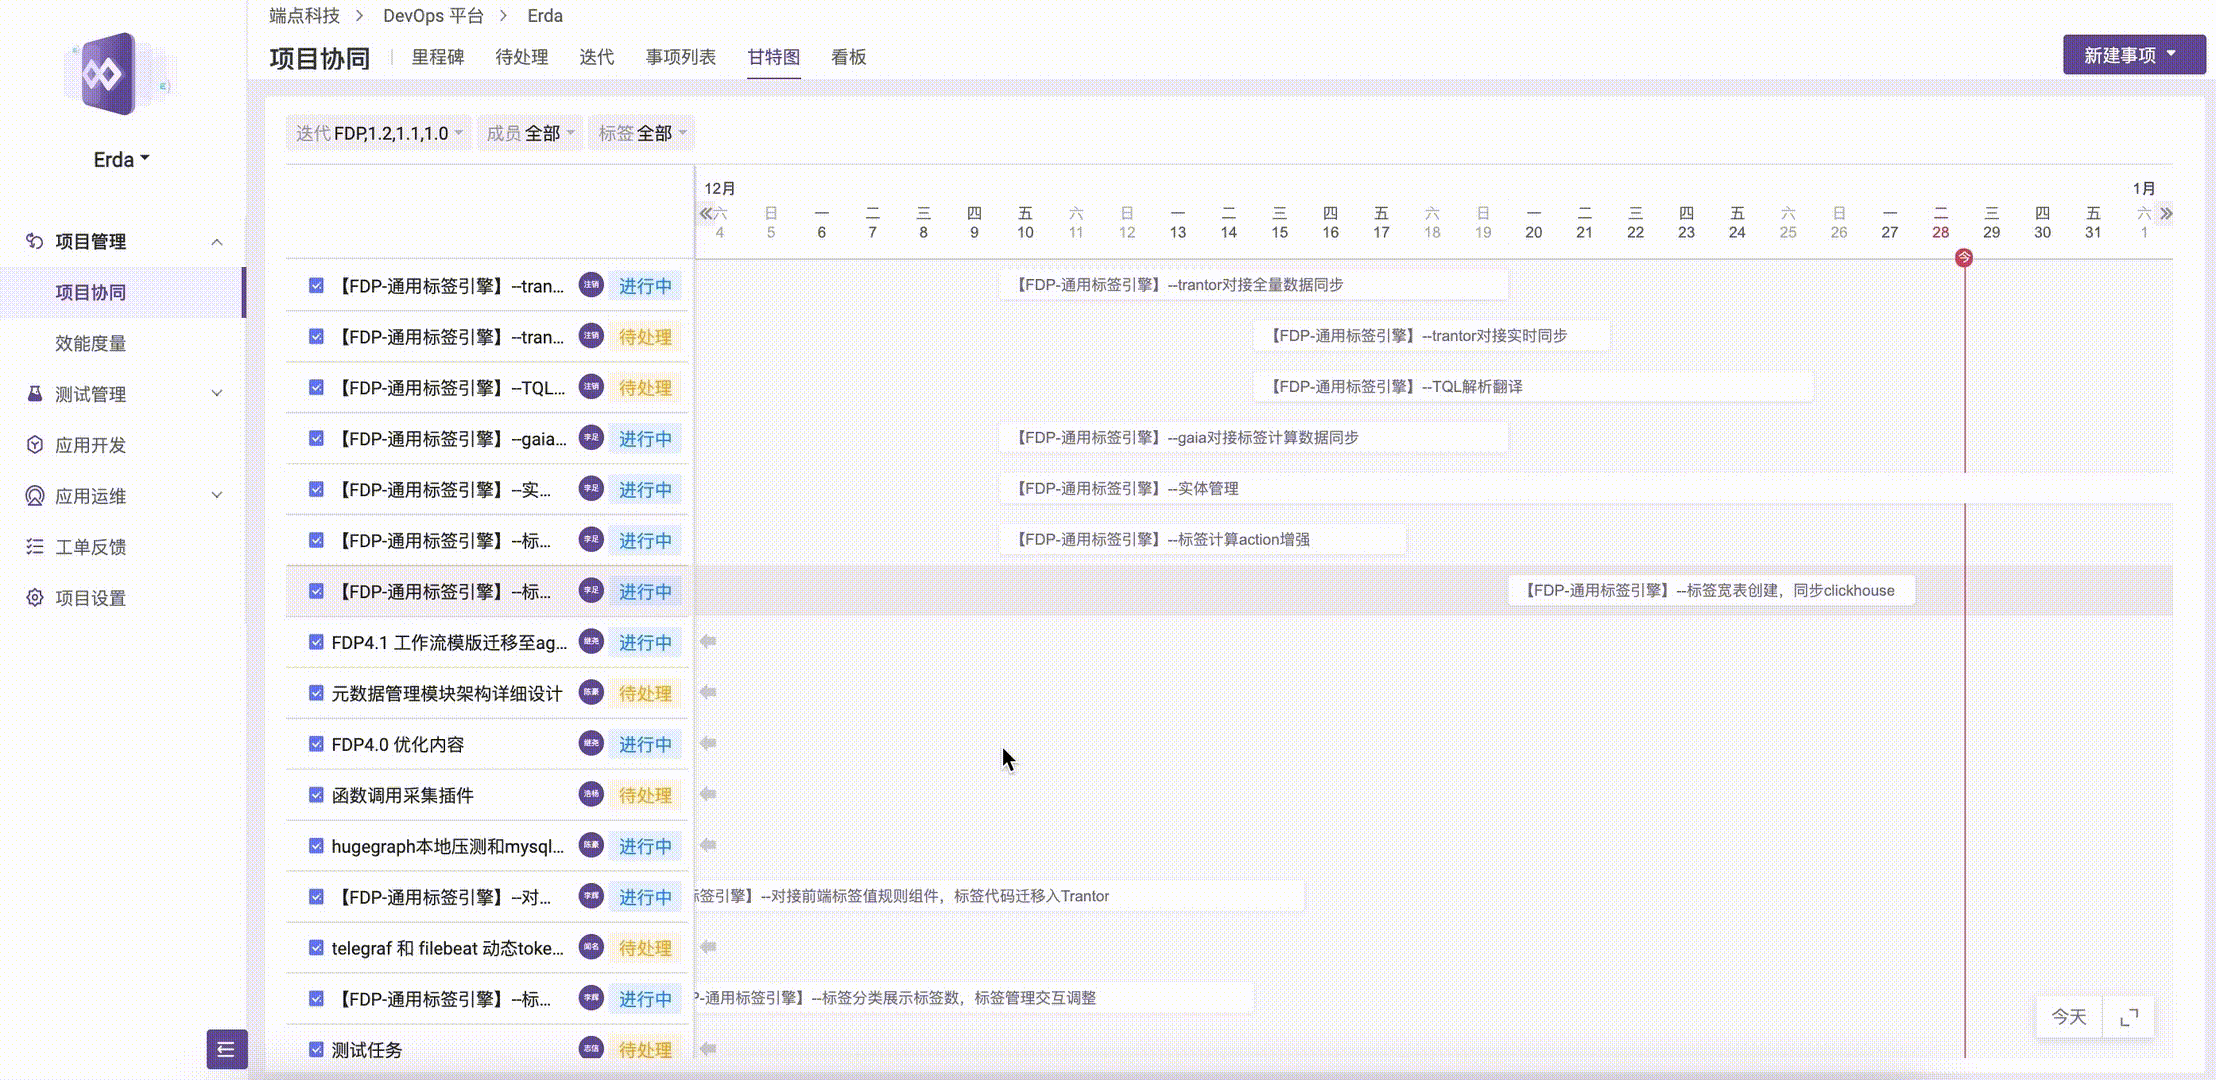Open 工单反馈 using its list icon
This screenshot has width=2216, height=1080.
pos(33,546)
